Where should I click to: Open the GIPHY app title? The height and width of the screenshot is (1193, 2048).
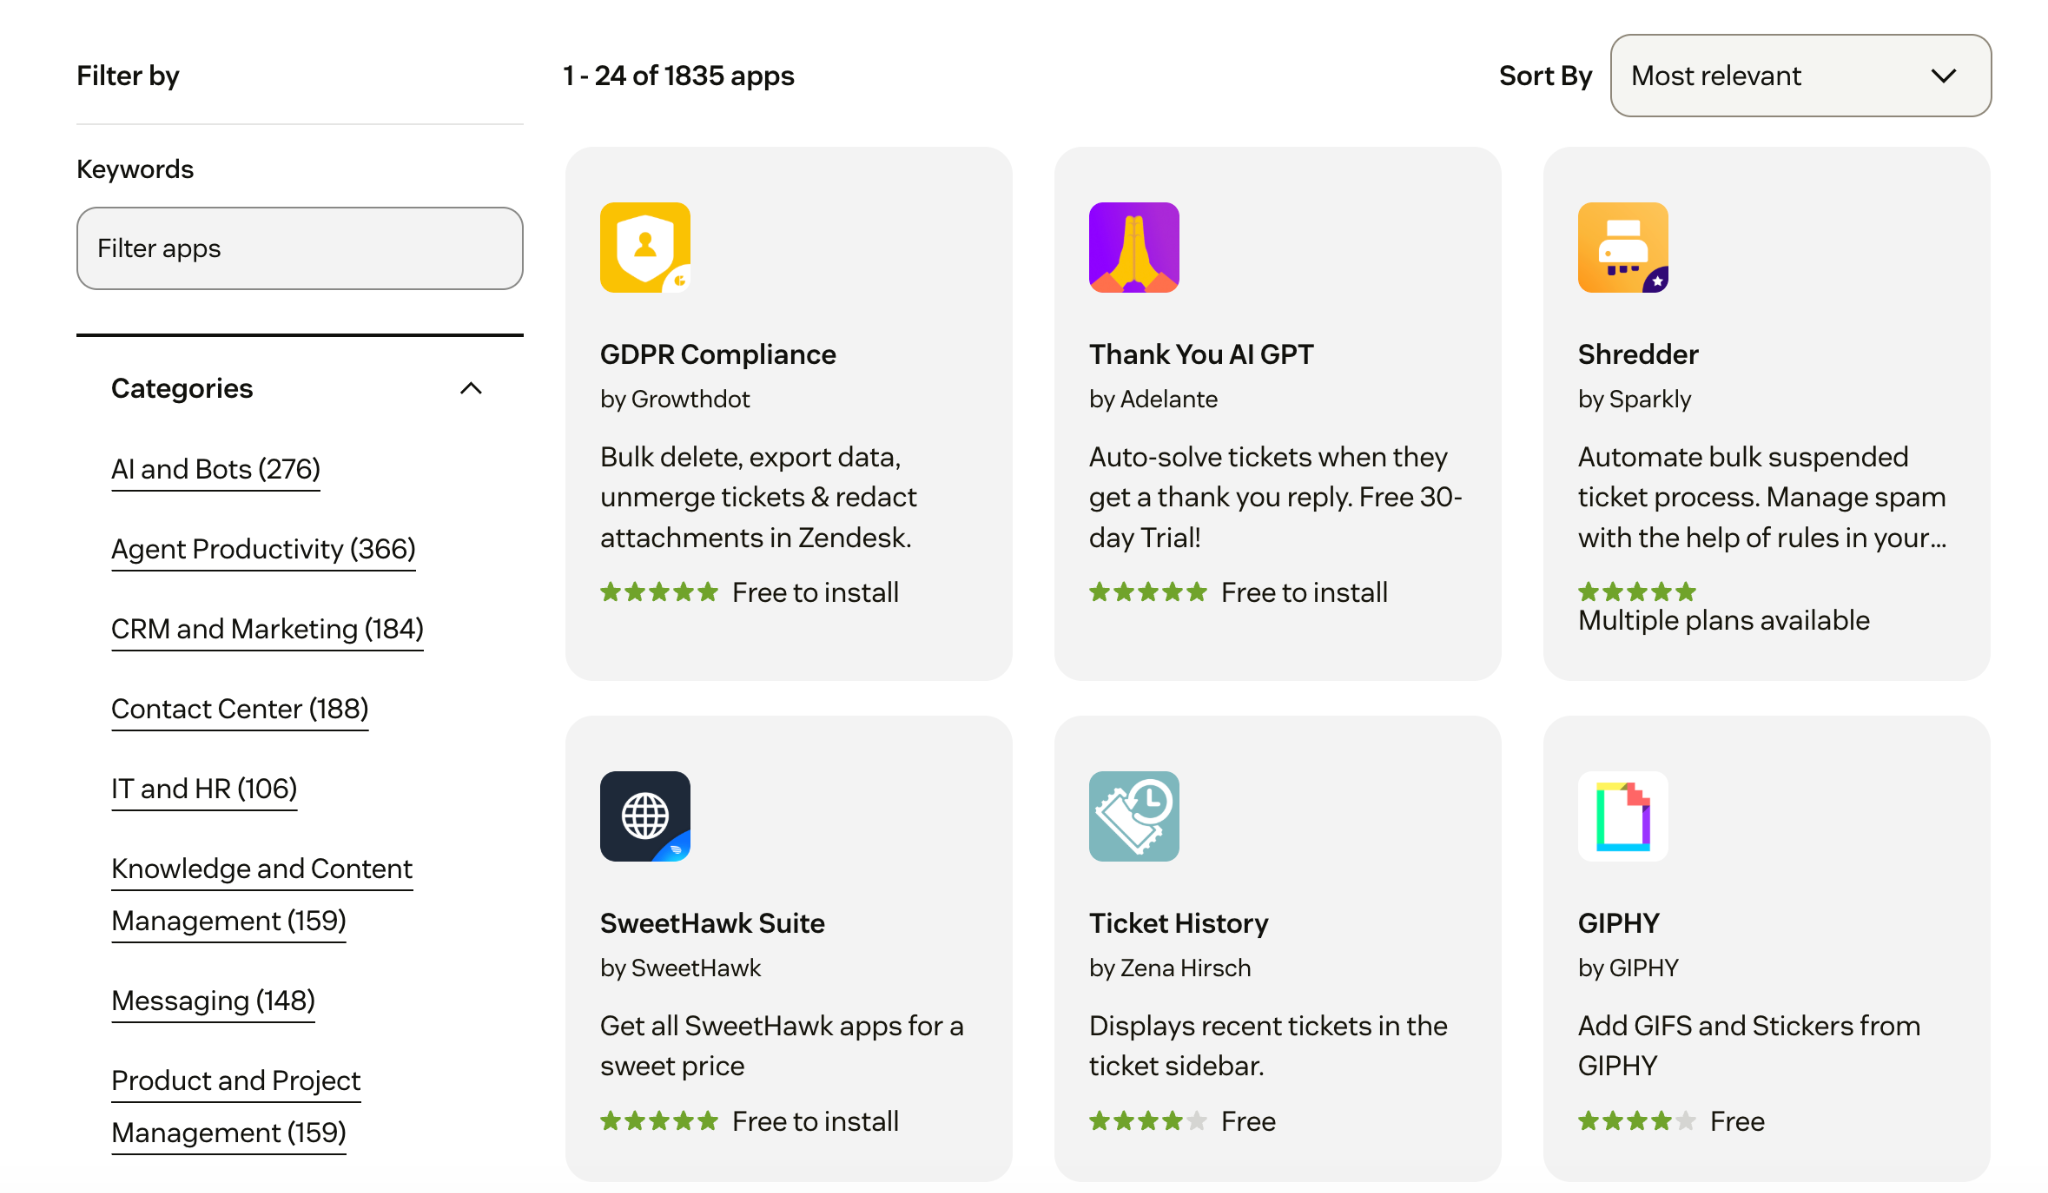tap(1618, 923)
